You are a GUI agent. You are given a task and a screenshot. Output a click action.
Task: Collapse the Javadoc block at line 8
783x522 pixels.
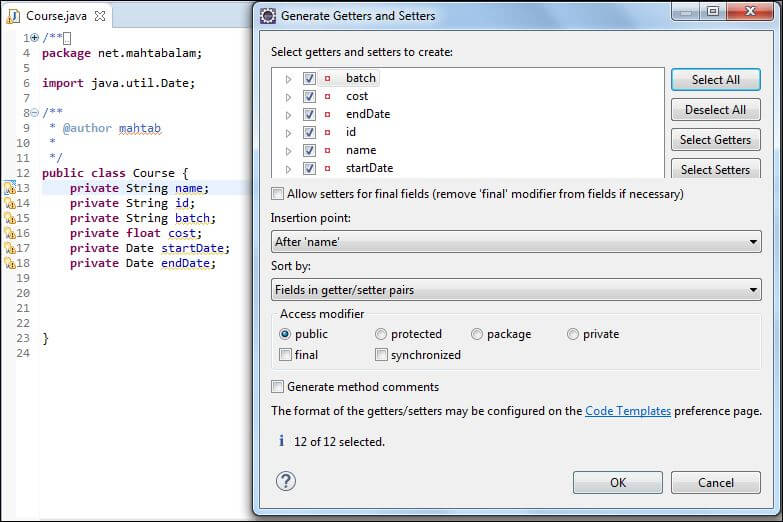coord(34,112)
